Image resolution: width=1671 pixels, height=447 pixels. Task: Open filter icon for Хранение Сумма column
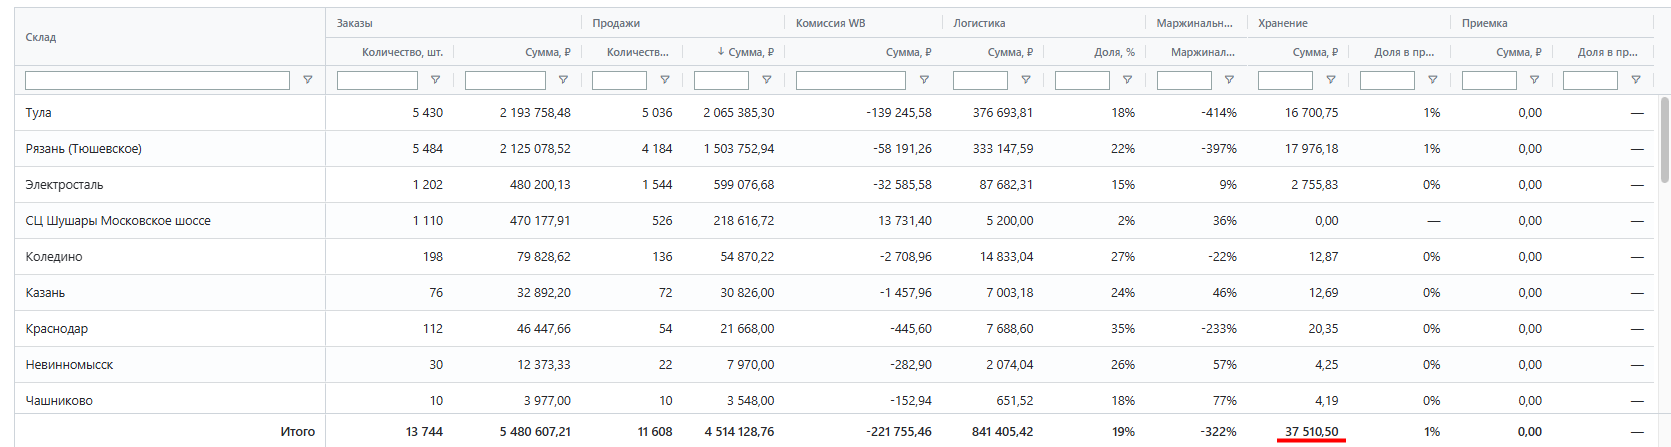pyautogui.click(x=1330, y=80)
